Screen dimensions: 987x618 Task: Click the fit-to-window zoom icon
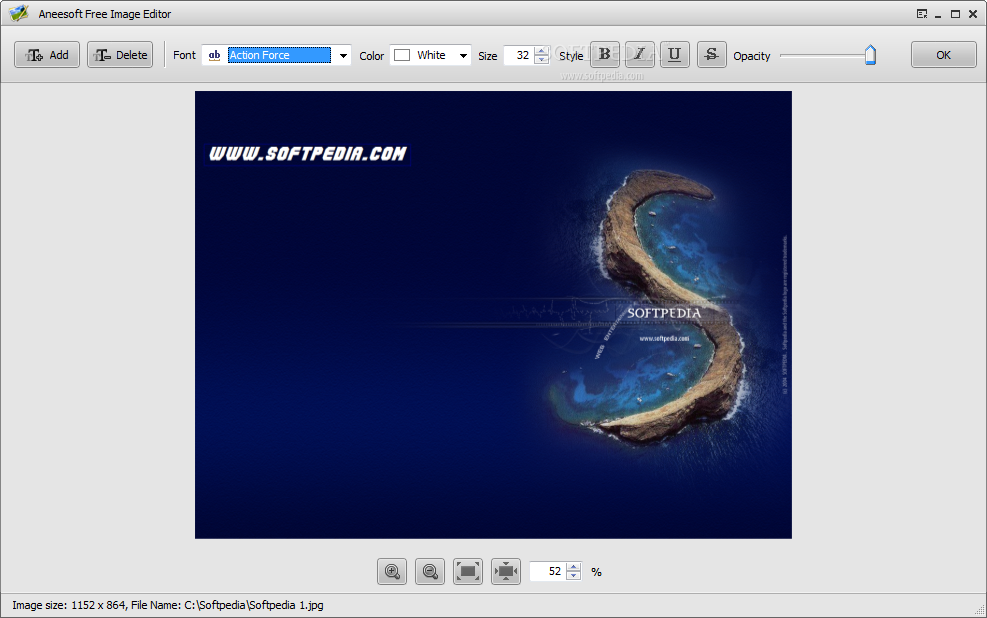pyautogui.click(x=468, y=571)
